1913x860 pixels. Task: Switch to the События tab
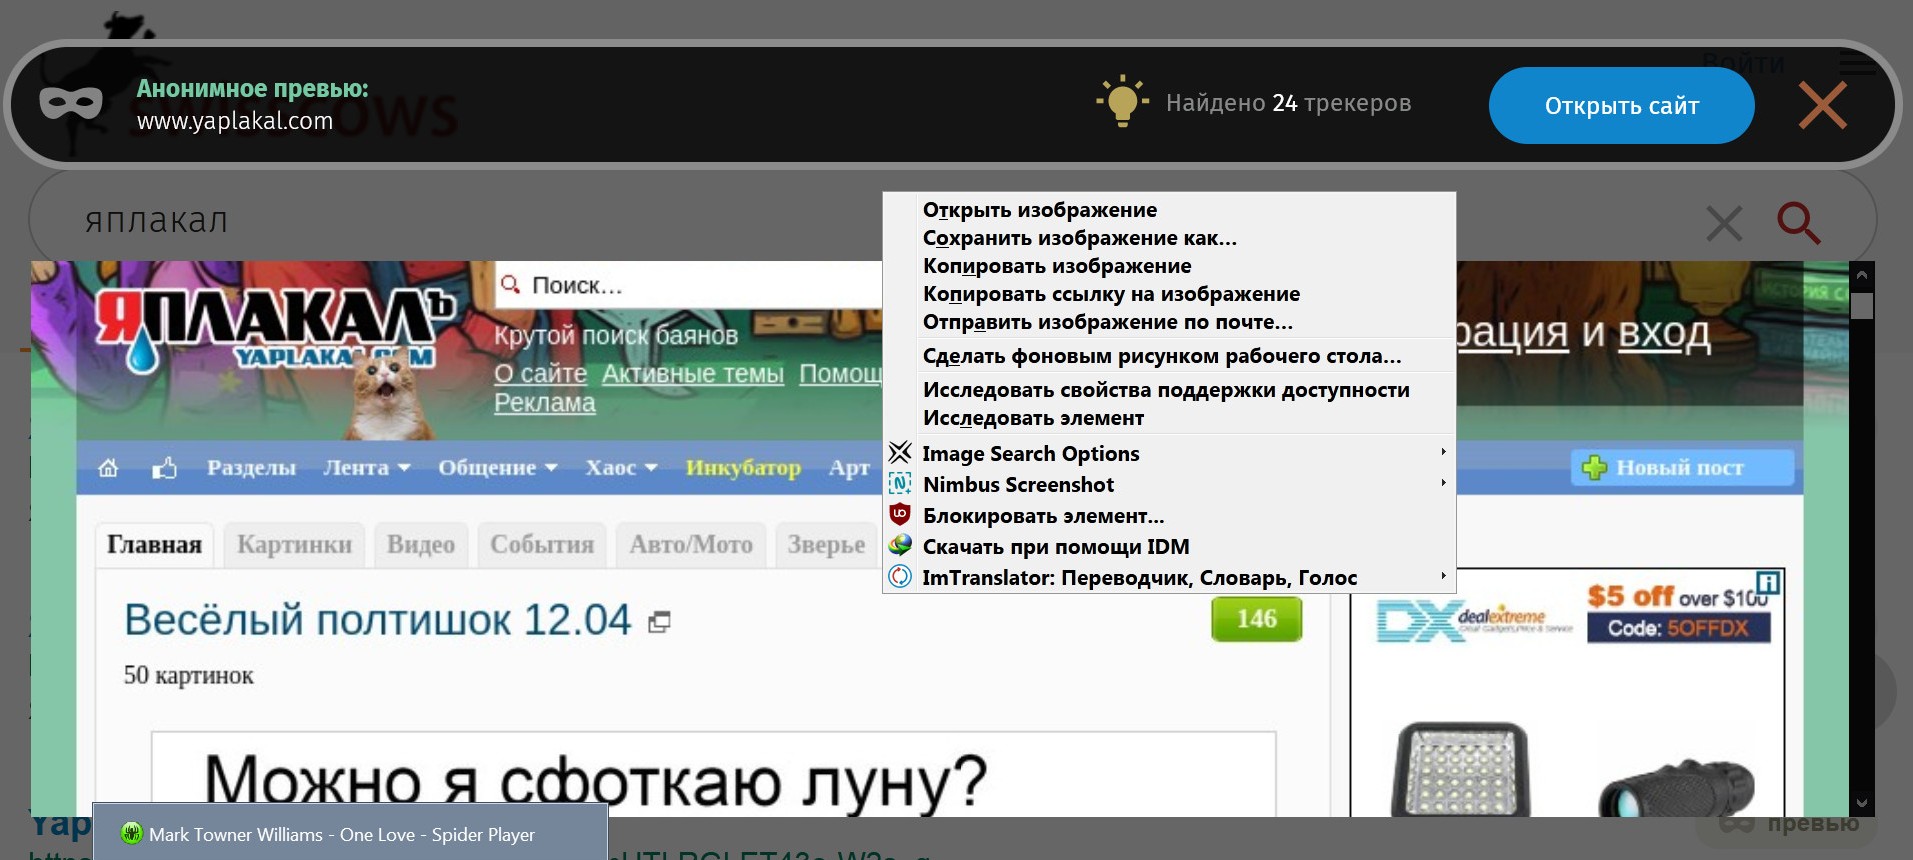pyautogui.click(x=541, y=545)
